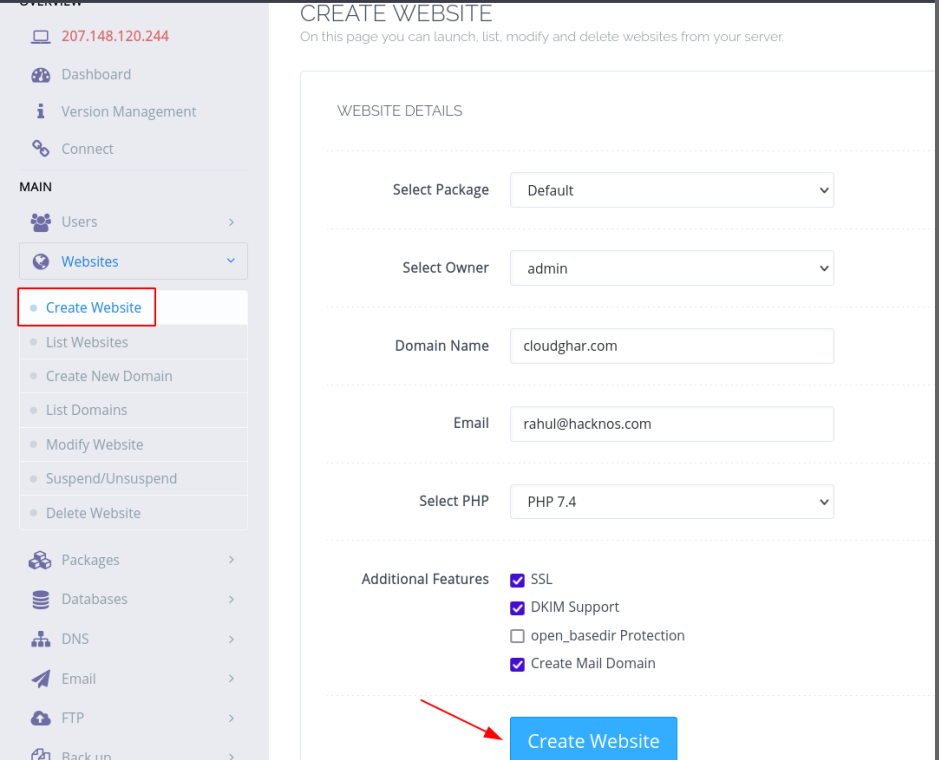Click the Create Mail Domain label text
The image size is (939, 760).
tap(593, 664)
